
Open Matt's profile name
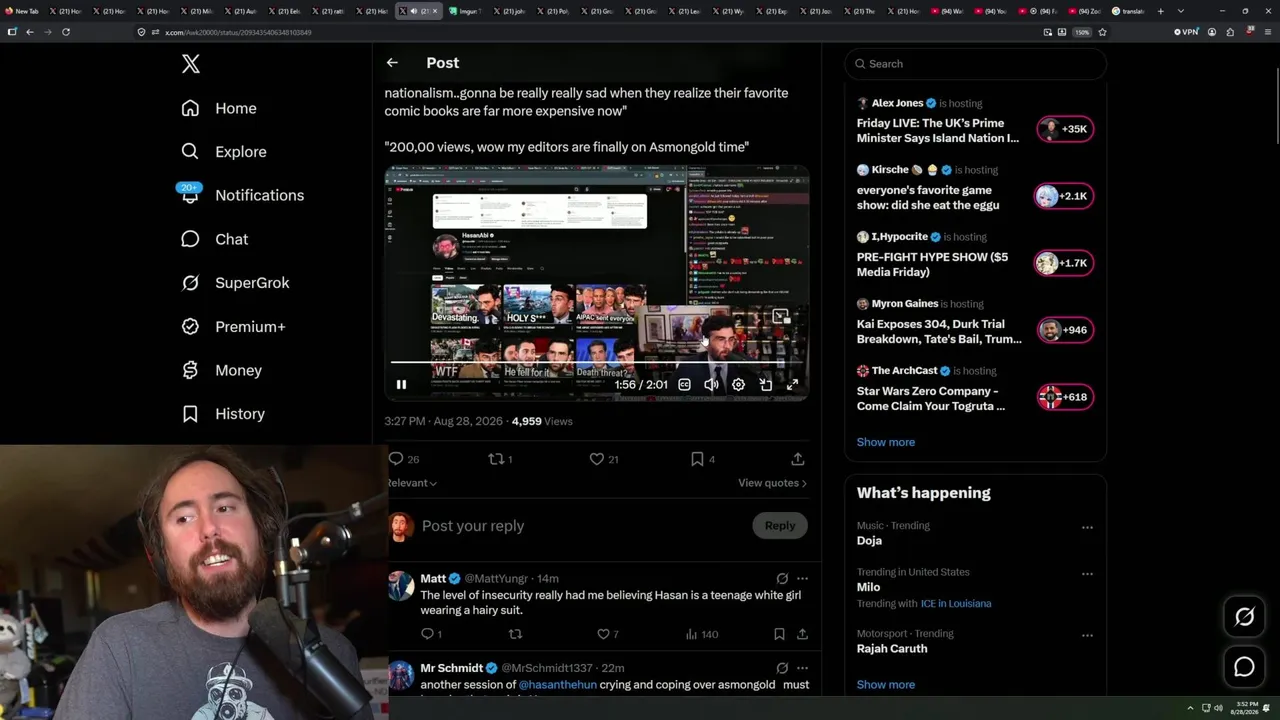433,579
